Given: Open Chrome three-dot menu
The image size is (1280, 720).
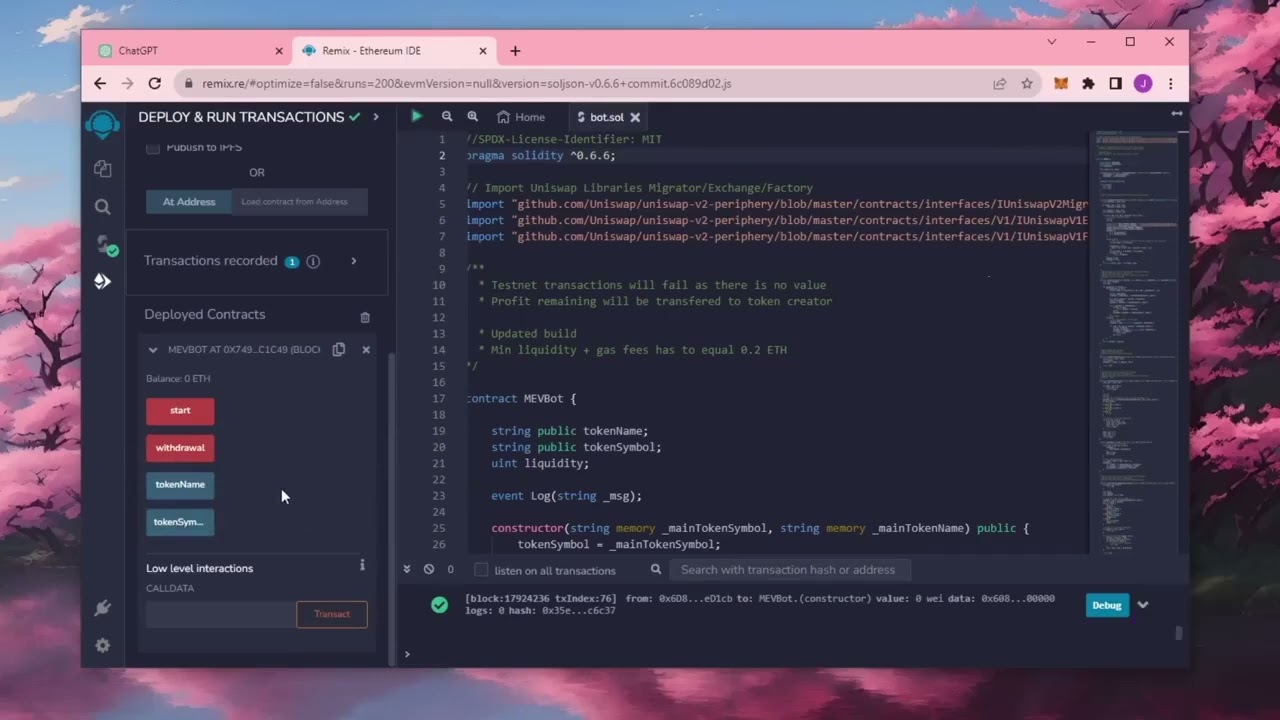Looking at the screenshot, I should point(1170,84).
